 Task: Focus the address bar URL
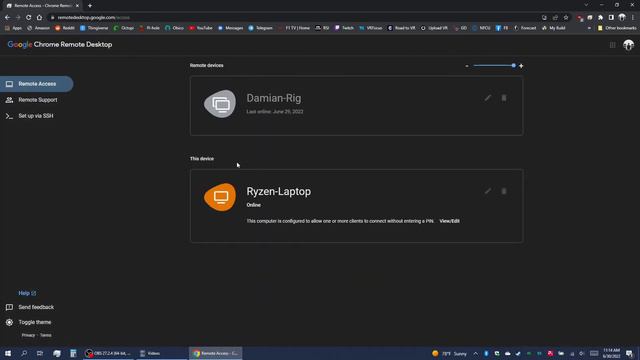[93, 18]
